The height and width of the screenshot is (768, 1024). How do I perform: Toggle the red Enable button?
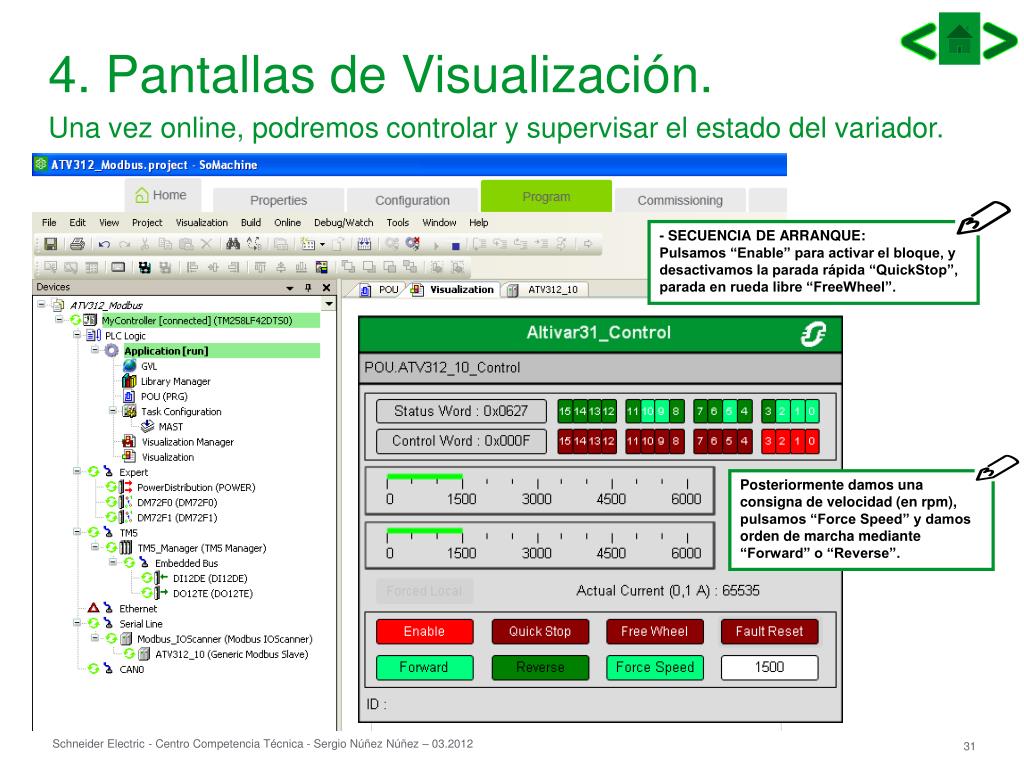point(424,632)
